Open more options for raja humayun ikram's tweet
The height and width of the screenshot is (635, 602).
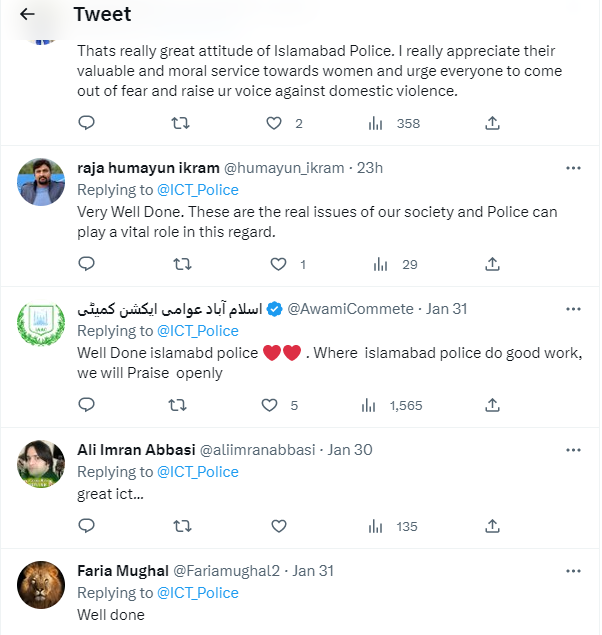(x=573, y=168)
